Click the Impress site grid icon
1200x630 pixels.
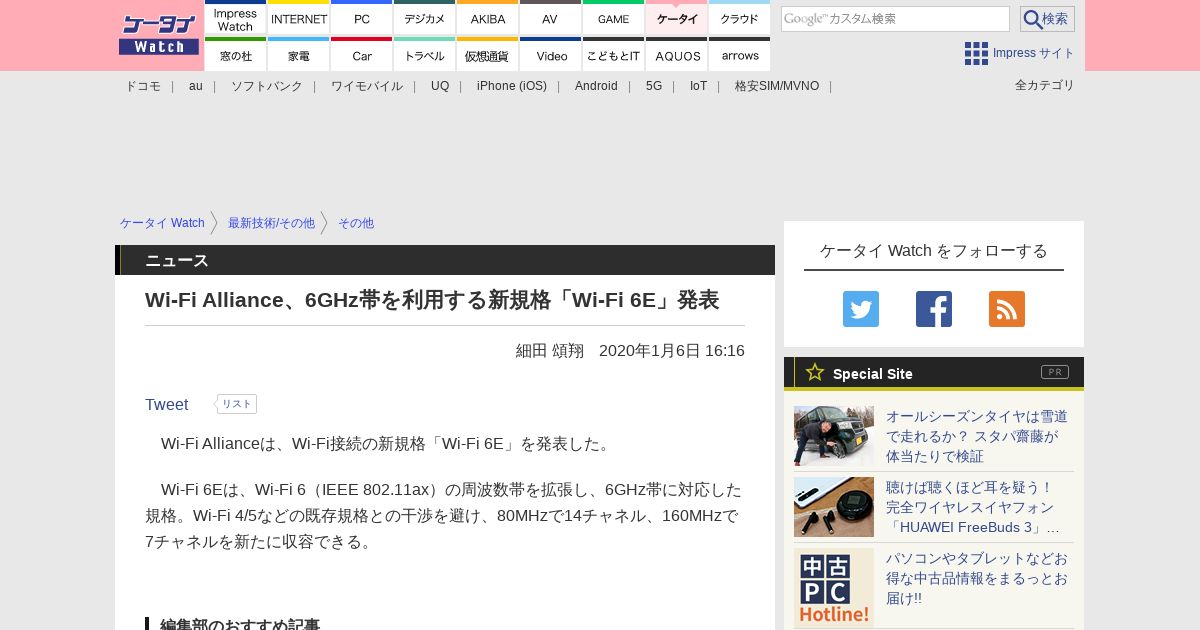coord(976,53)
